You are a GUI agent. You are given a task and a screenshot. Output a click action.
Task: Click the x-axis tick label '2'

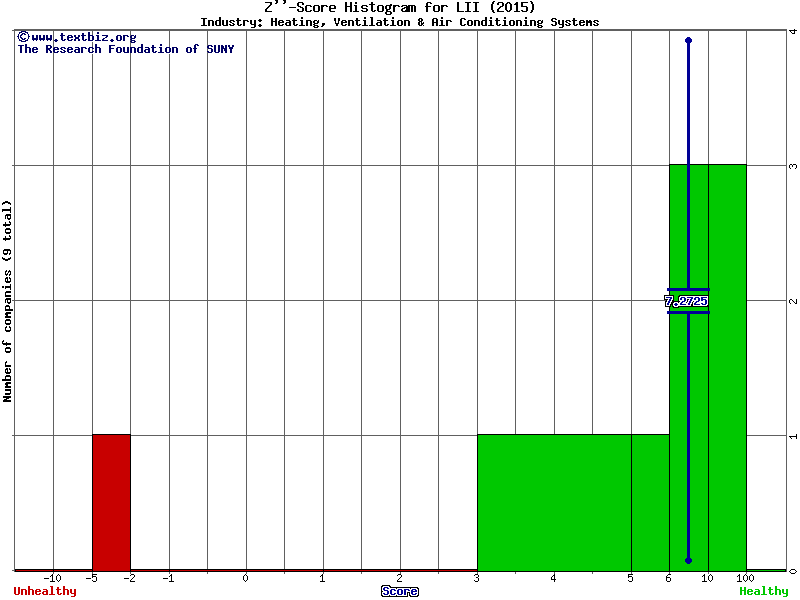click(399, 579)
